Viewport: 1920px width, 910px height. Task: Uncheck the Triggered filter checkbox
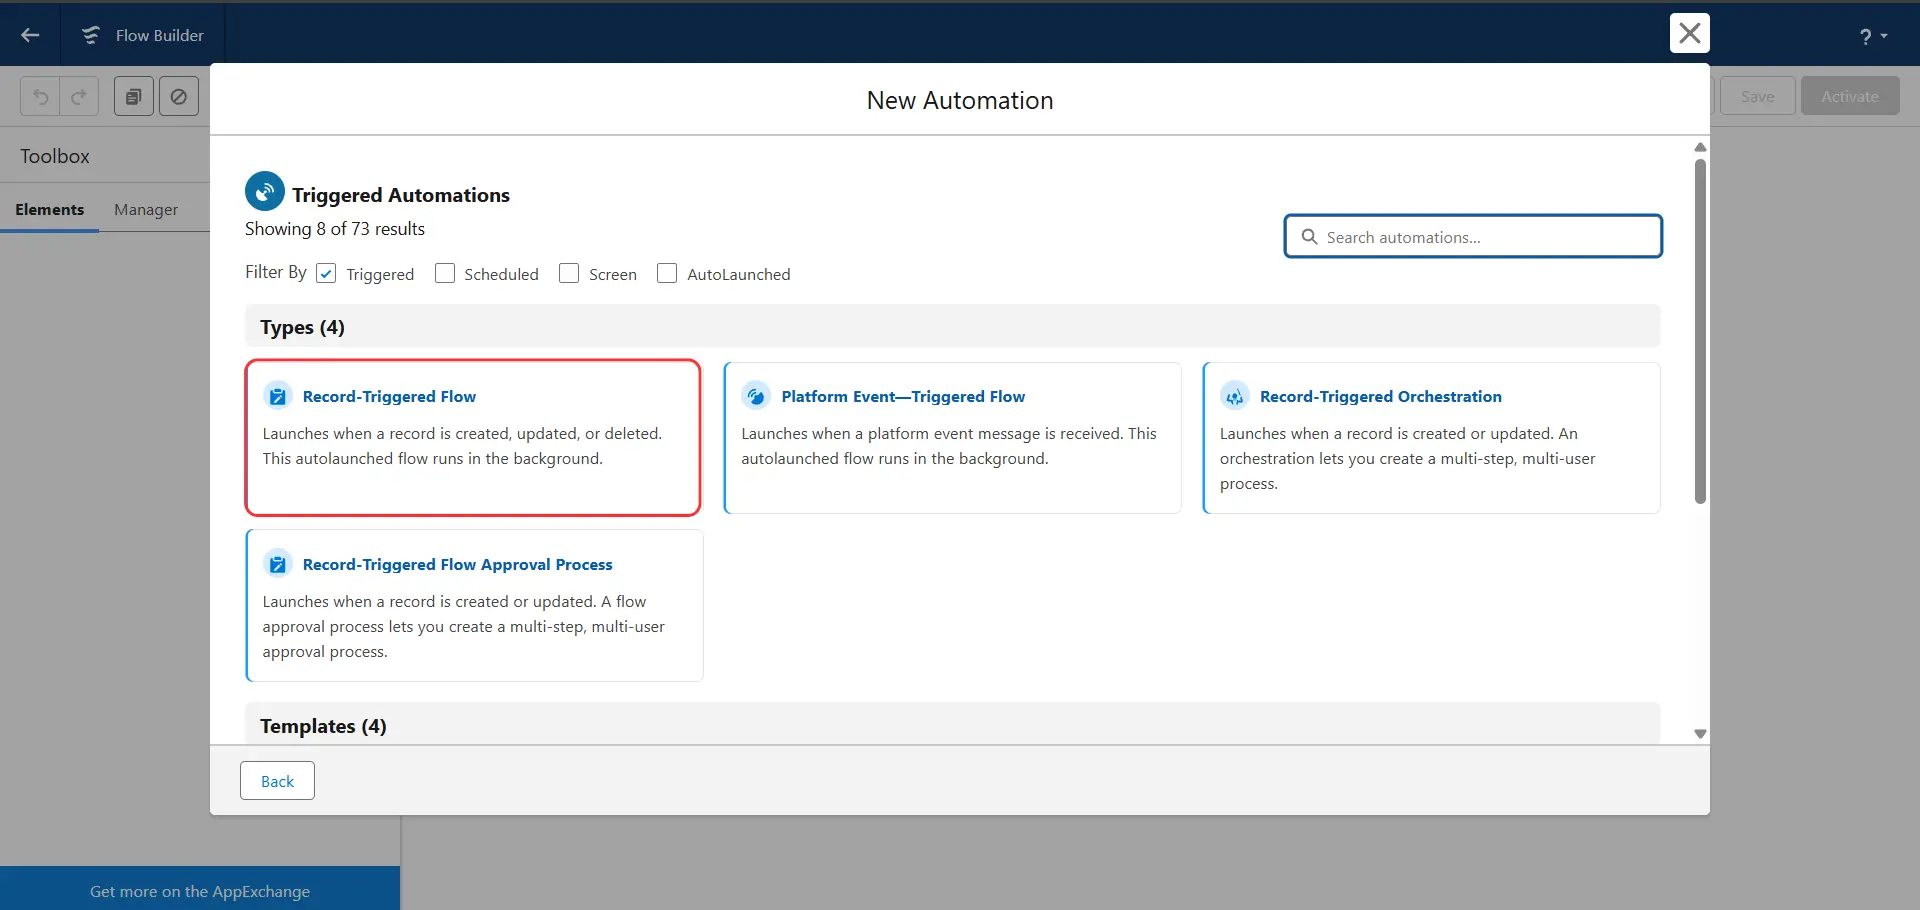(x=326, y=273)
